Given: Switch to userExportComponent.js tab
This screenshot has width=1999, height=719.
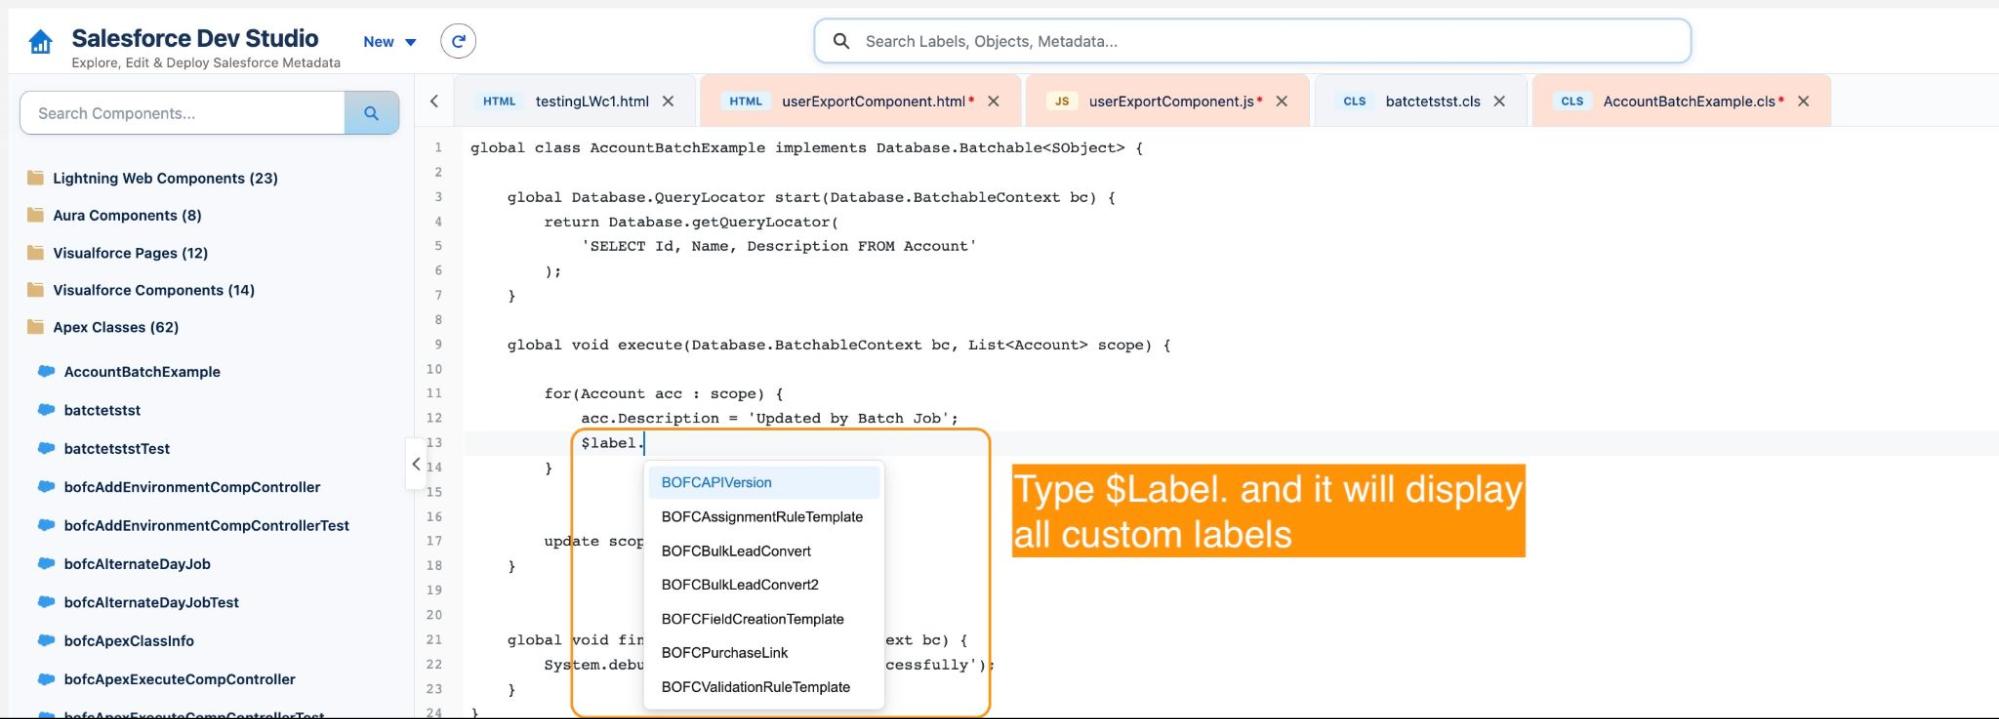Looking at the screenshot, I should tap(1167, 101).
